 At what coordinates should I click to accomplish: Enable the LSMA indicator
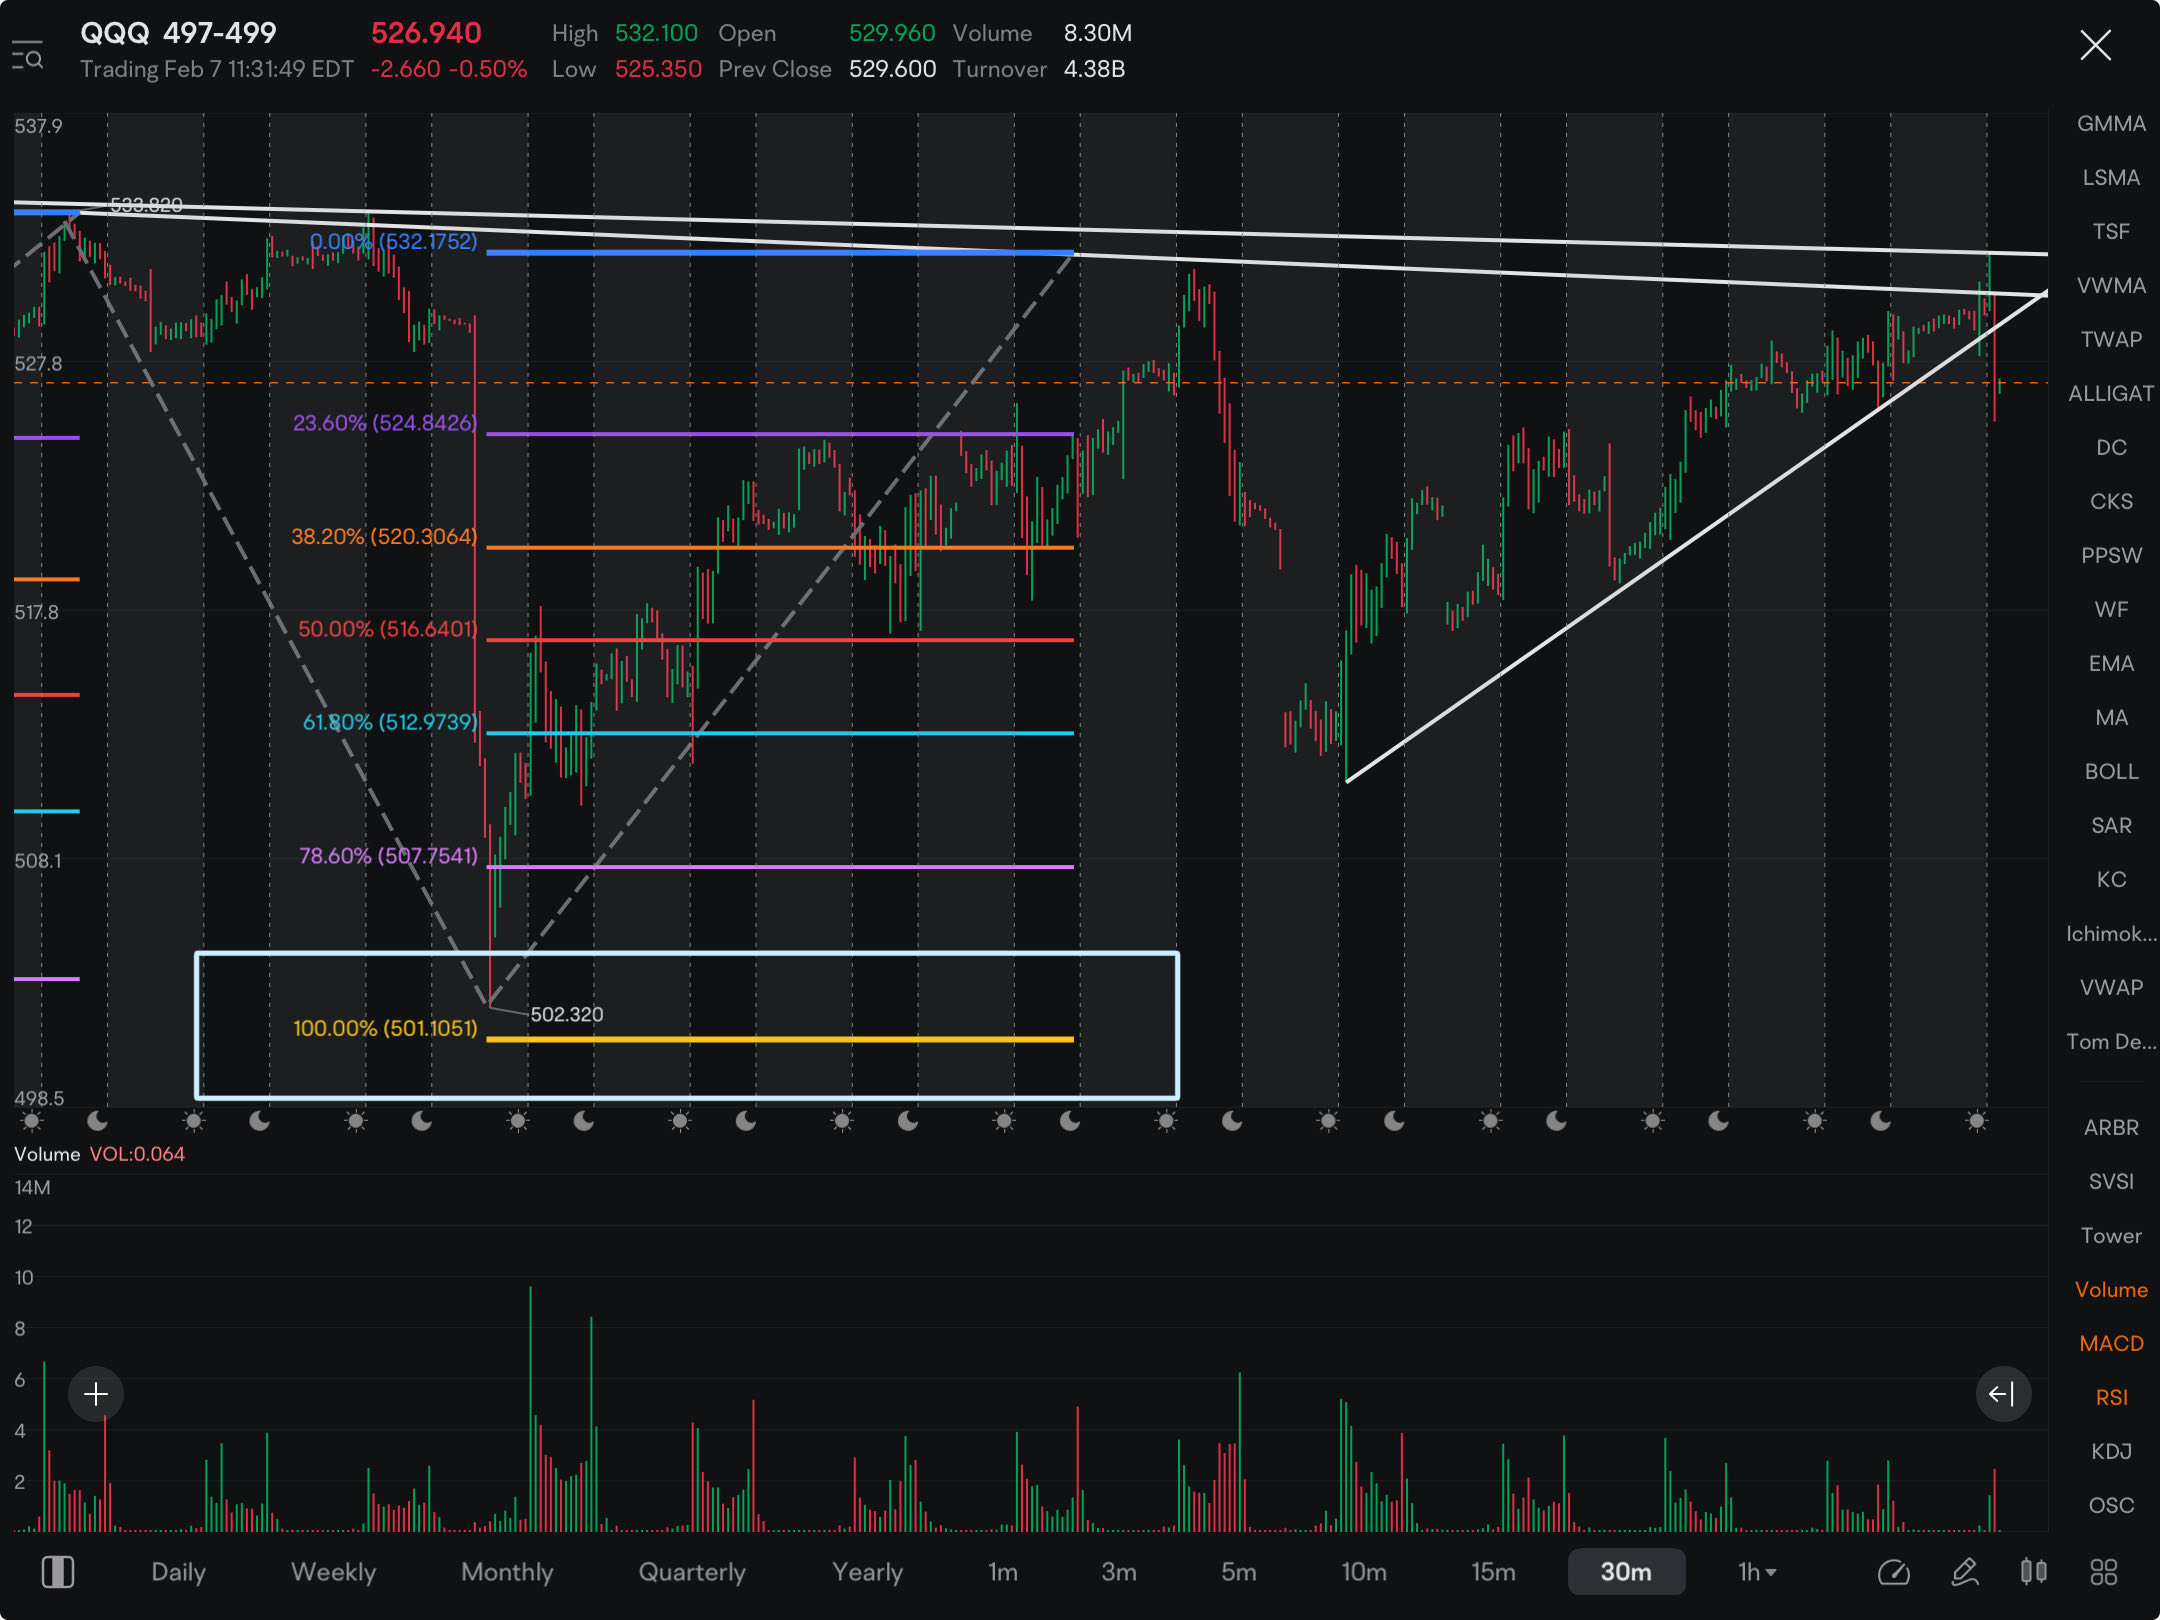click(2111, 178)
